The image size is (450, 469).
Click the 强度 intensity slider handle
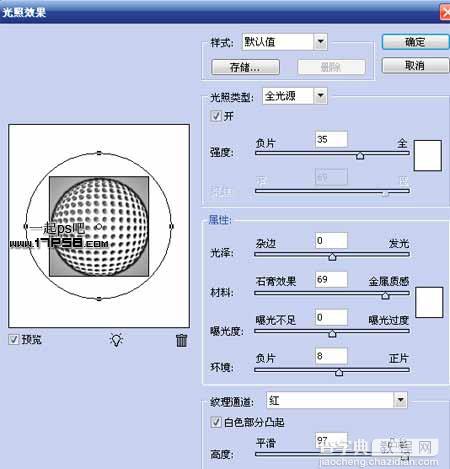click(x=360, y=155)
